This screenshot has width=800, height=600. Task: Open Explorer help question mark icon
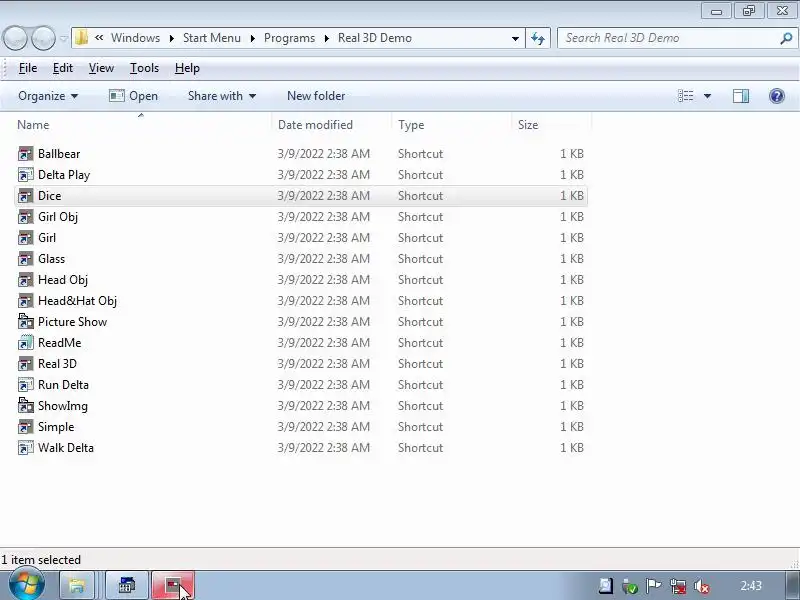tap(777, 96)
